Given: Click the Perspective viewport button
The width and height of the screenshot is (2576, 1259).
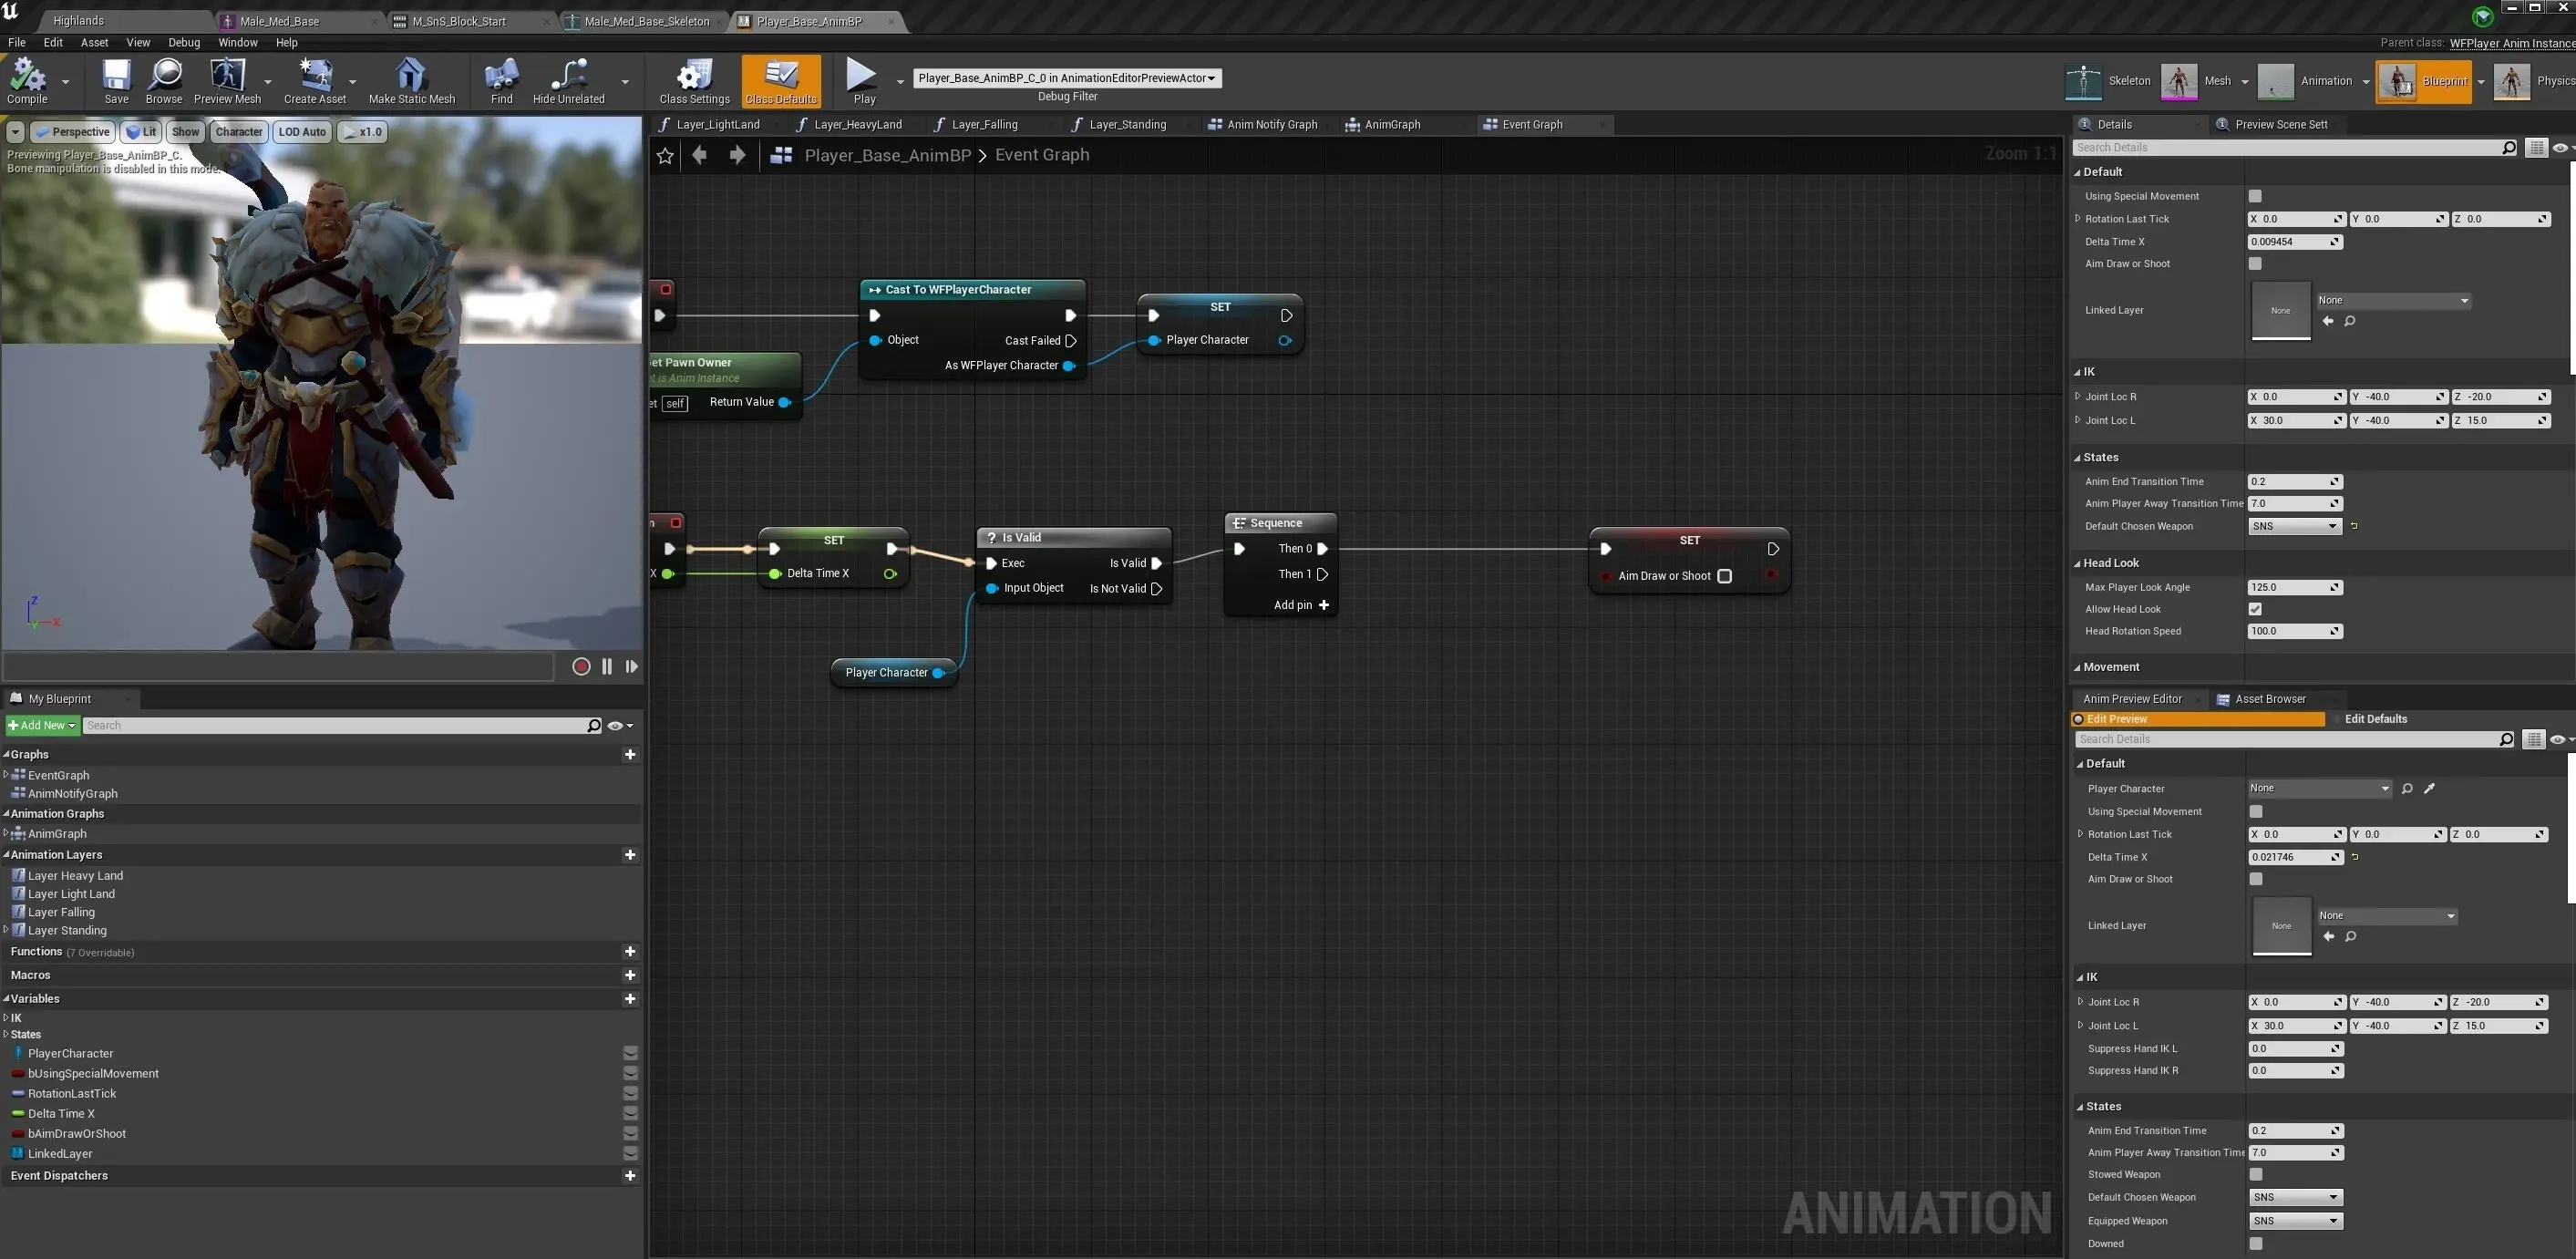Looking at the screenshot, I should pyautogui.click(x=72, y=132).
